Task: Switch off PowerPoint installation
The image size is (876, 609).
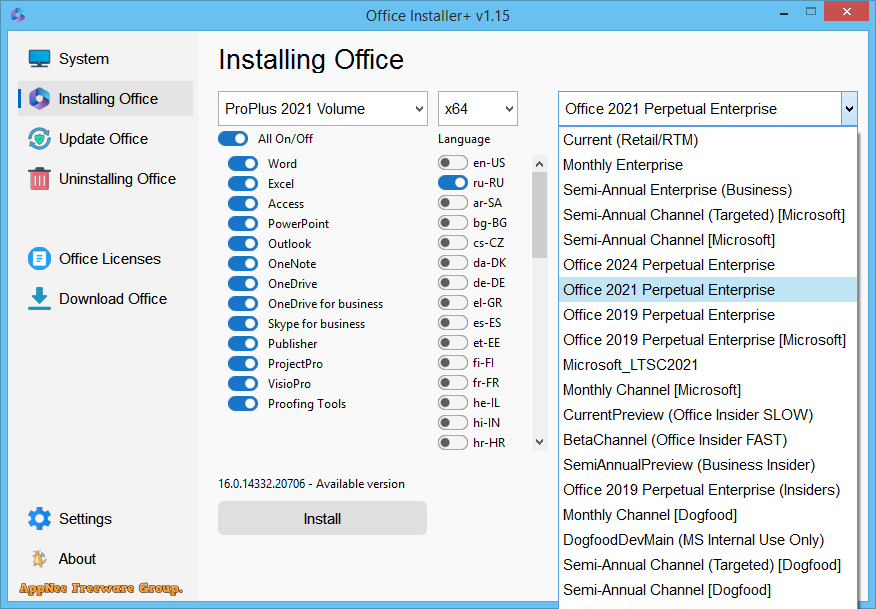Action: (243, 224)
